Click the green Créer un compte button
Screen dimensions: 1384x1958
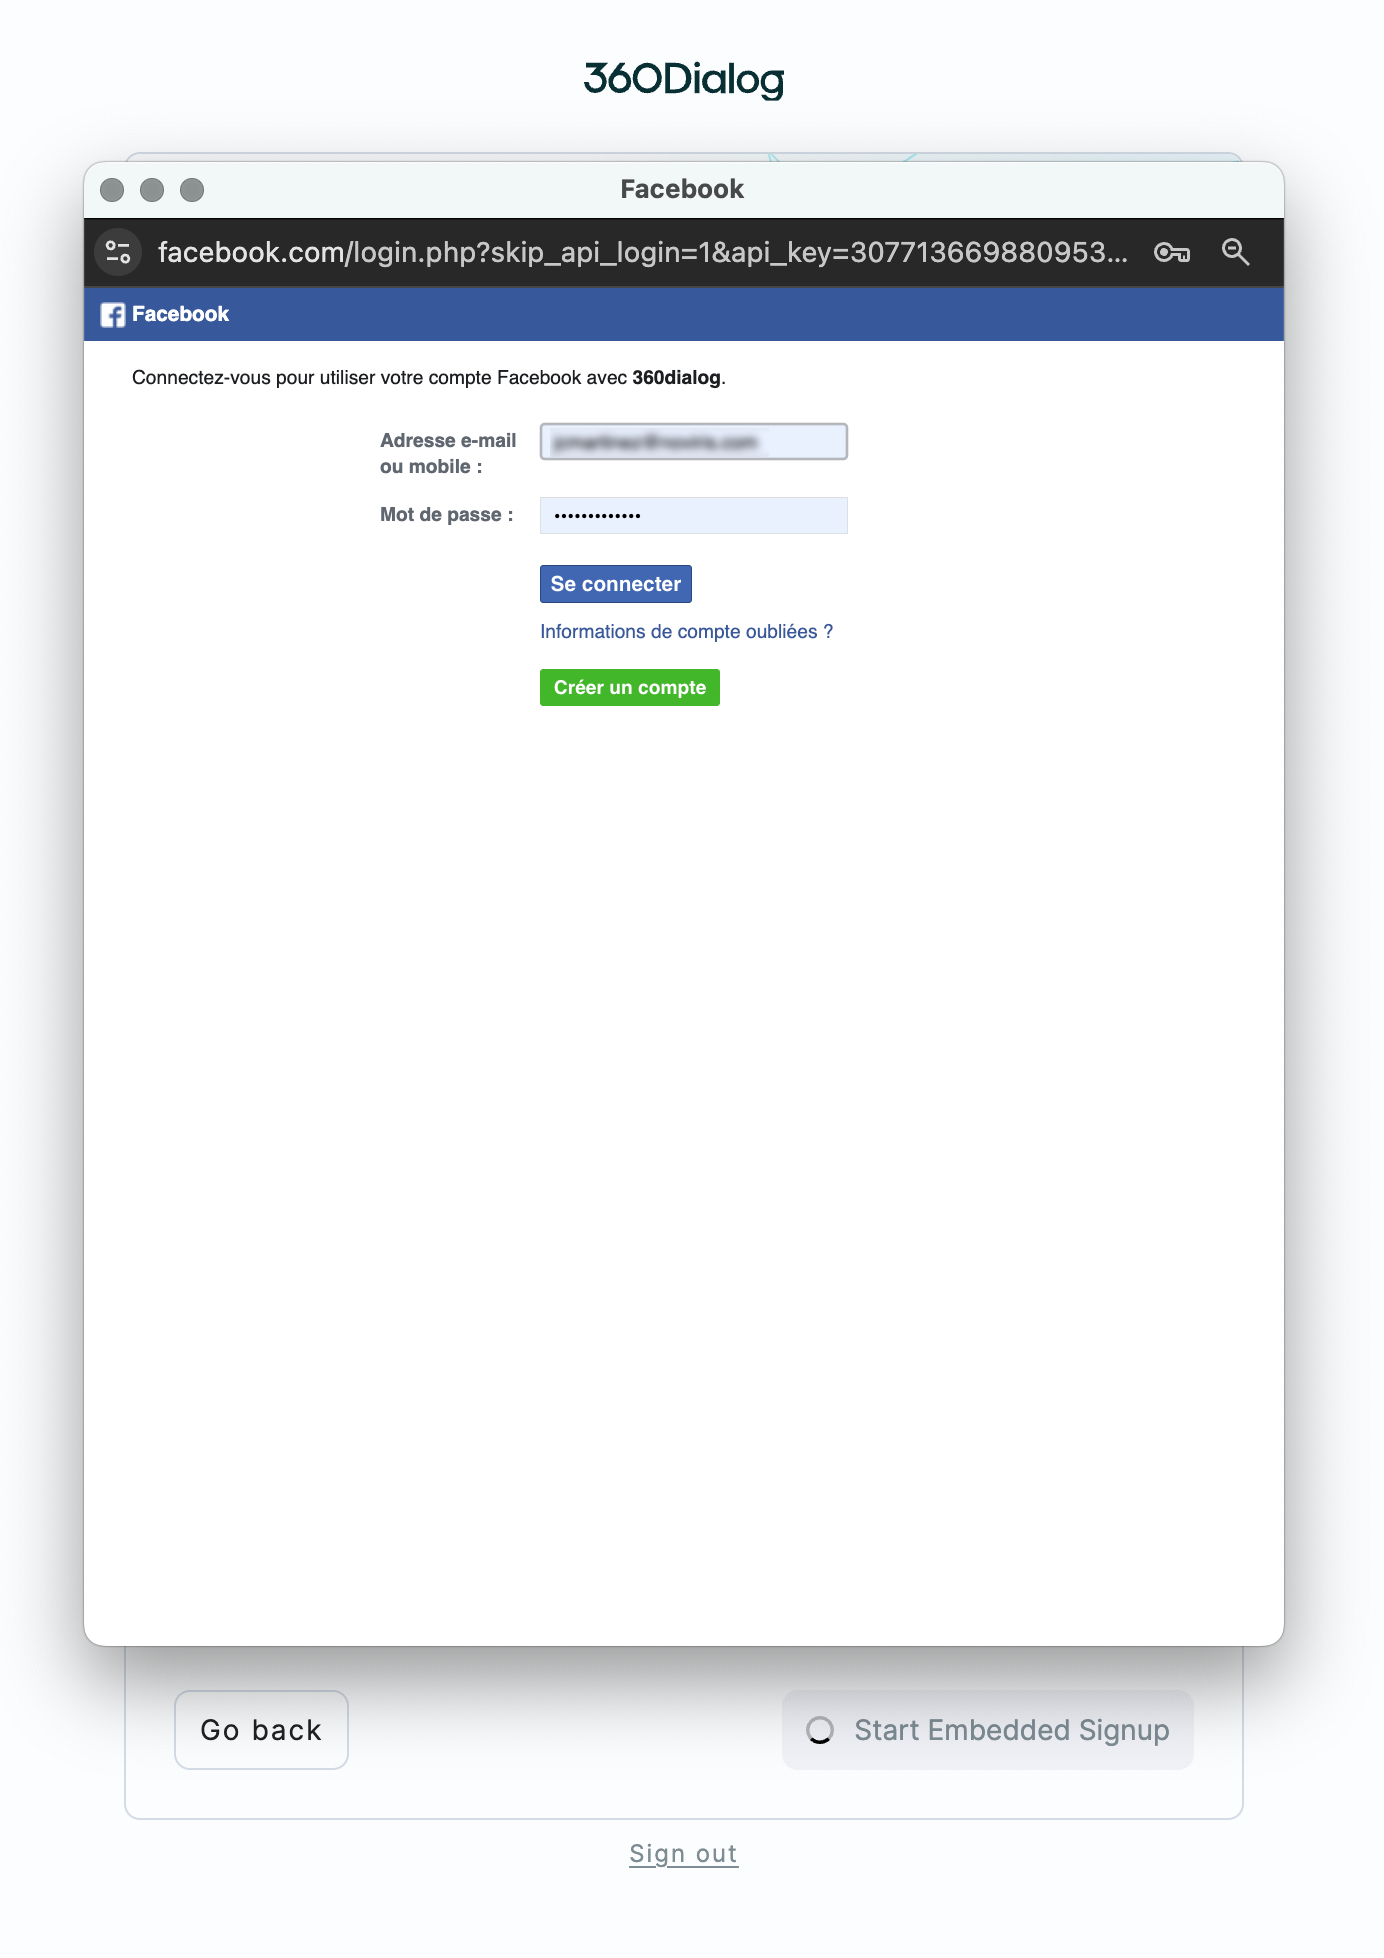630,688
